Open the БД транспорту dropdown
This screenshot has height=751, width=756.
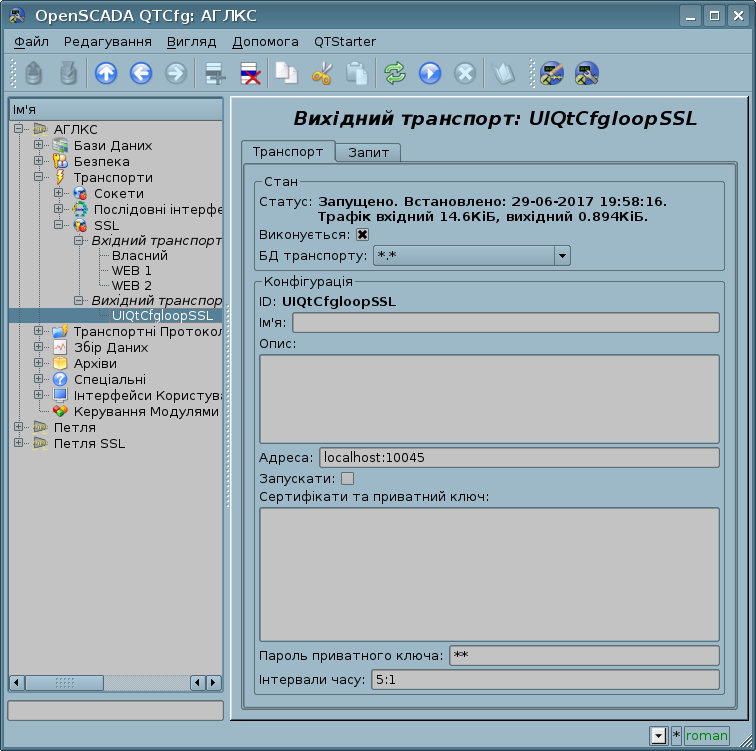pos(562,256)
